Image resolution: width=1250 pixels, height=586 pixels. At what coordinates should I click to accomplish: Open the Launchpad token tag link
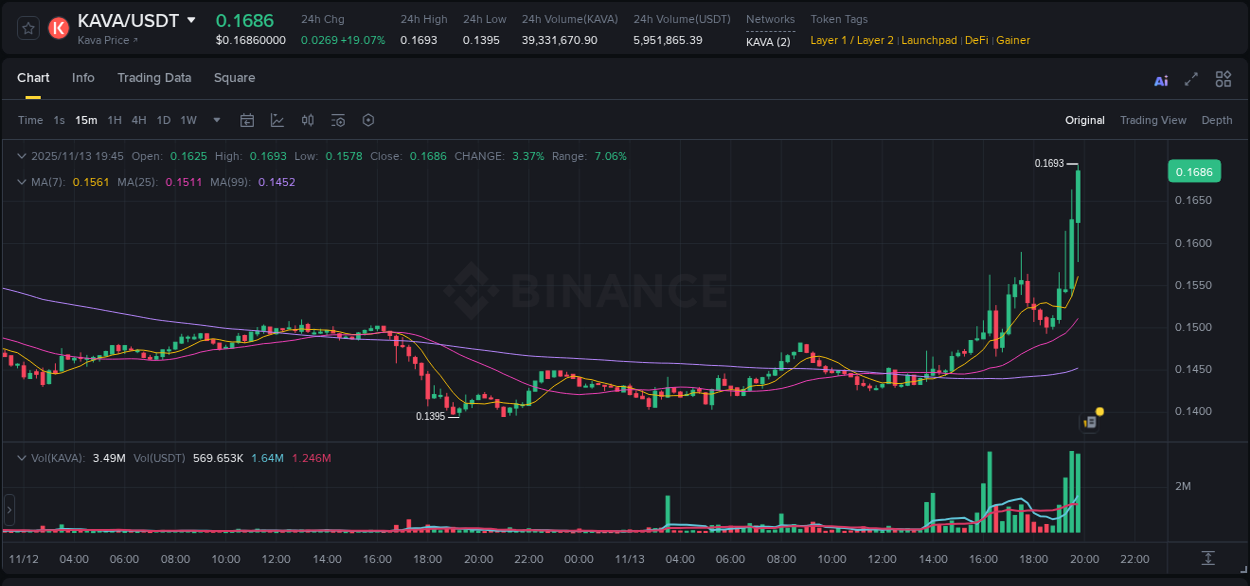[x=928, y=41]
